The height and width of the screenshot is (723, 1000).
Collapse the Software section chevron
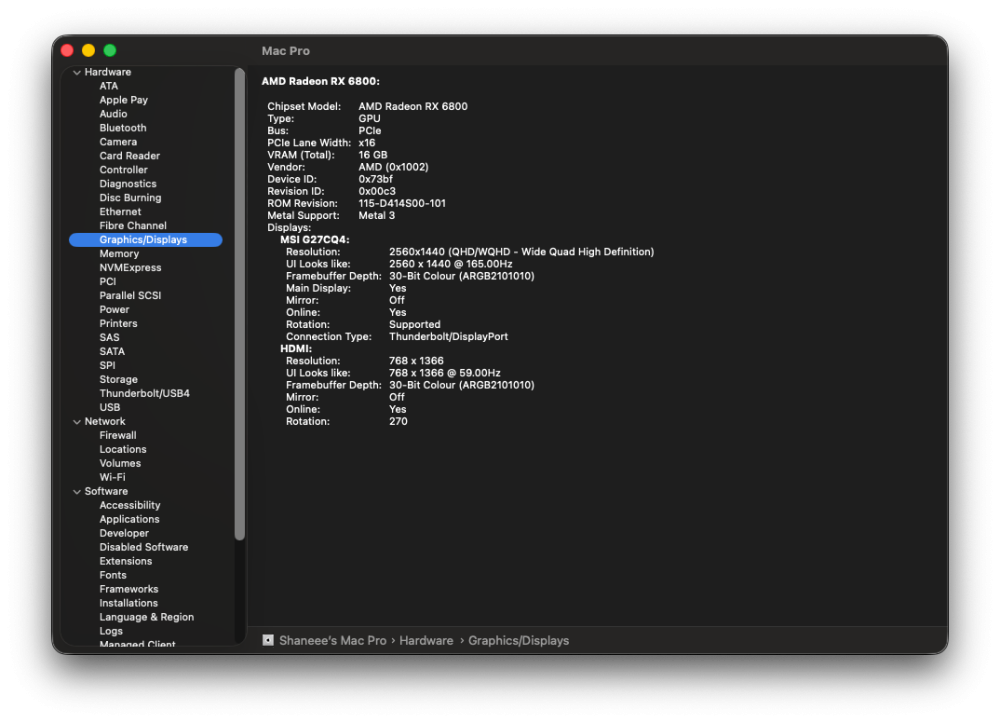(x=77, y=492)
